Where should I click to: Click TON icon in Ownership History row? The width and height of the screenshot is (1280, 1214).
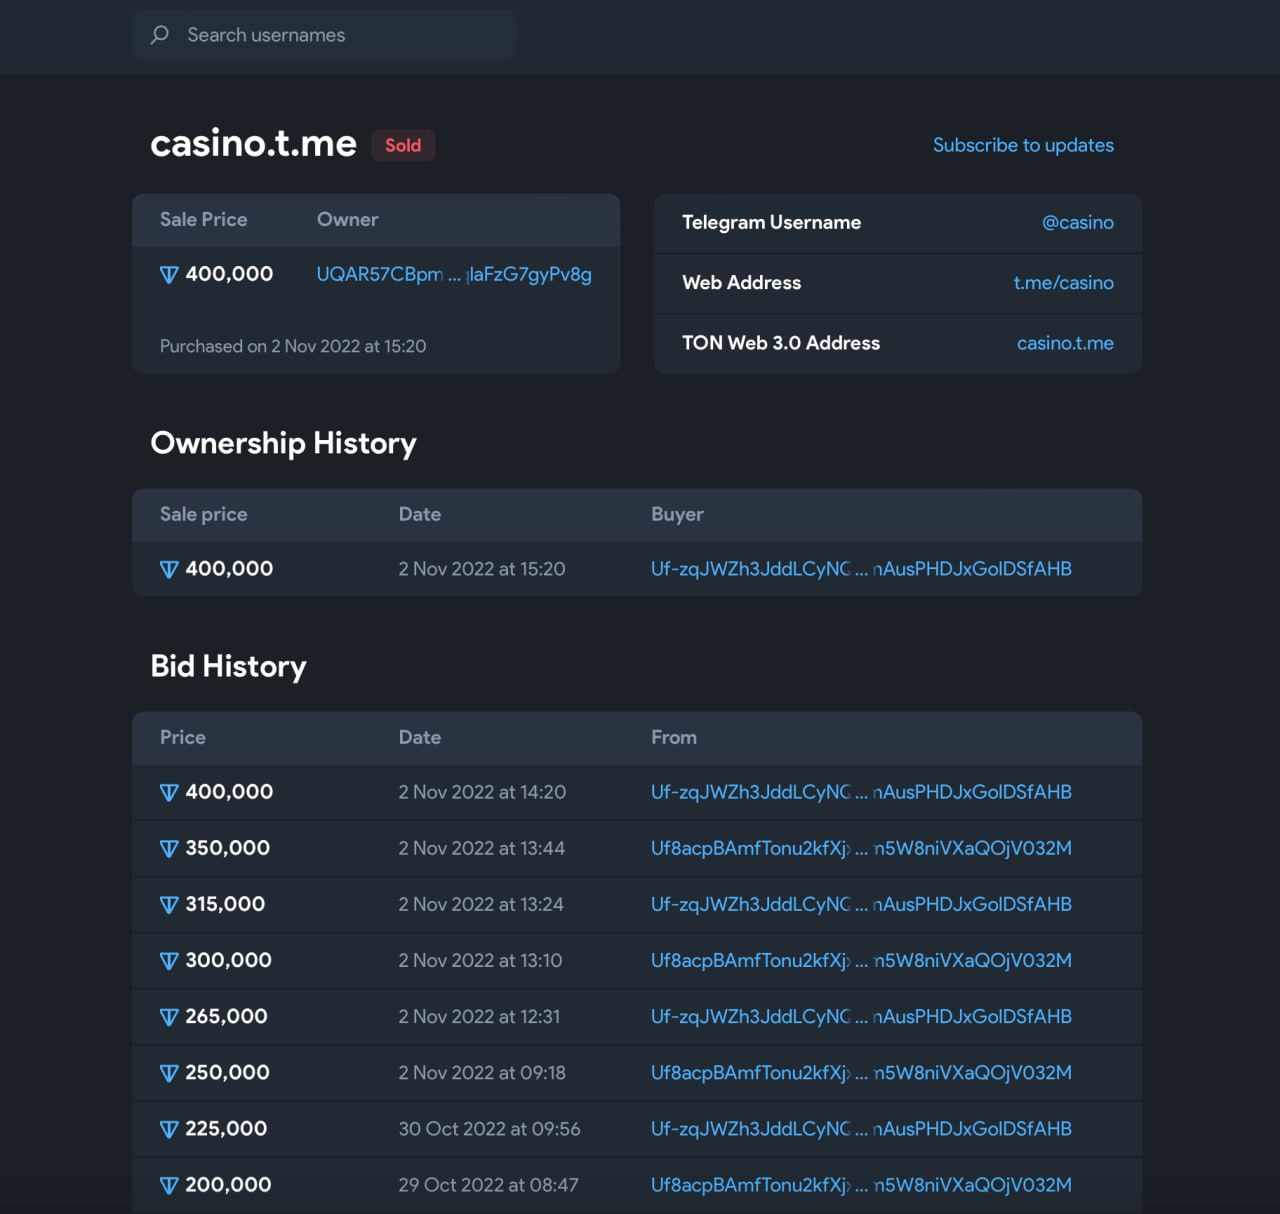click(169, 569)
